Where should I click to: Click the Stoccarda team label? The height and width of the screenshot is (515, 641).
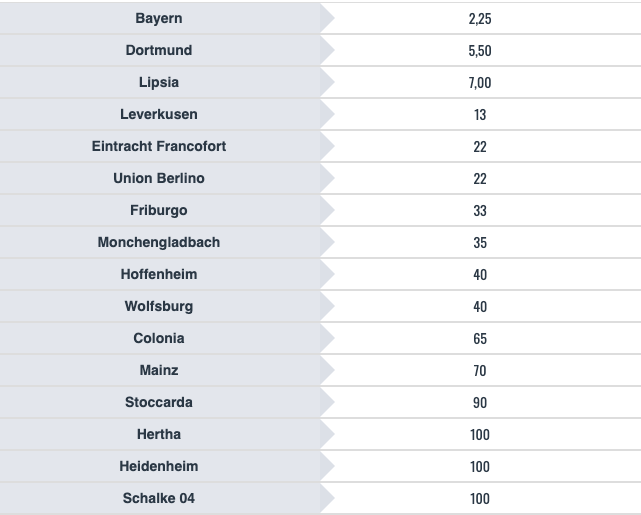[x=159, y=403]
